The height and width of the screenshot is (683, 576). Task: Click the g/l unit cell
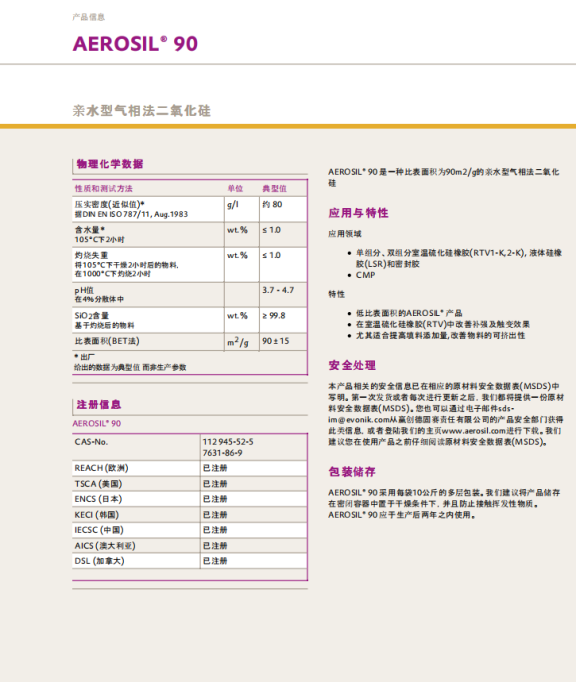[x=233, y=205]
